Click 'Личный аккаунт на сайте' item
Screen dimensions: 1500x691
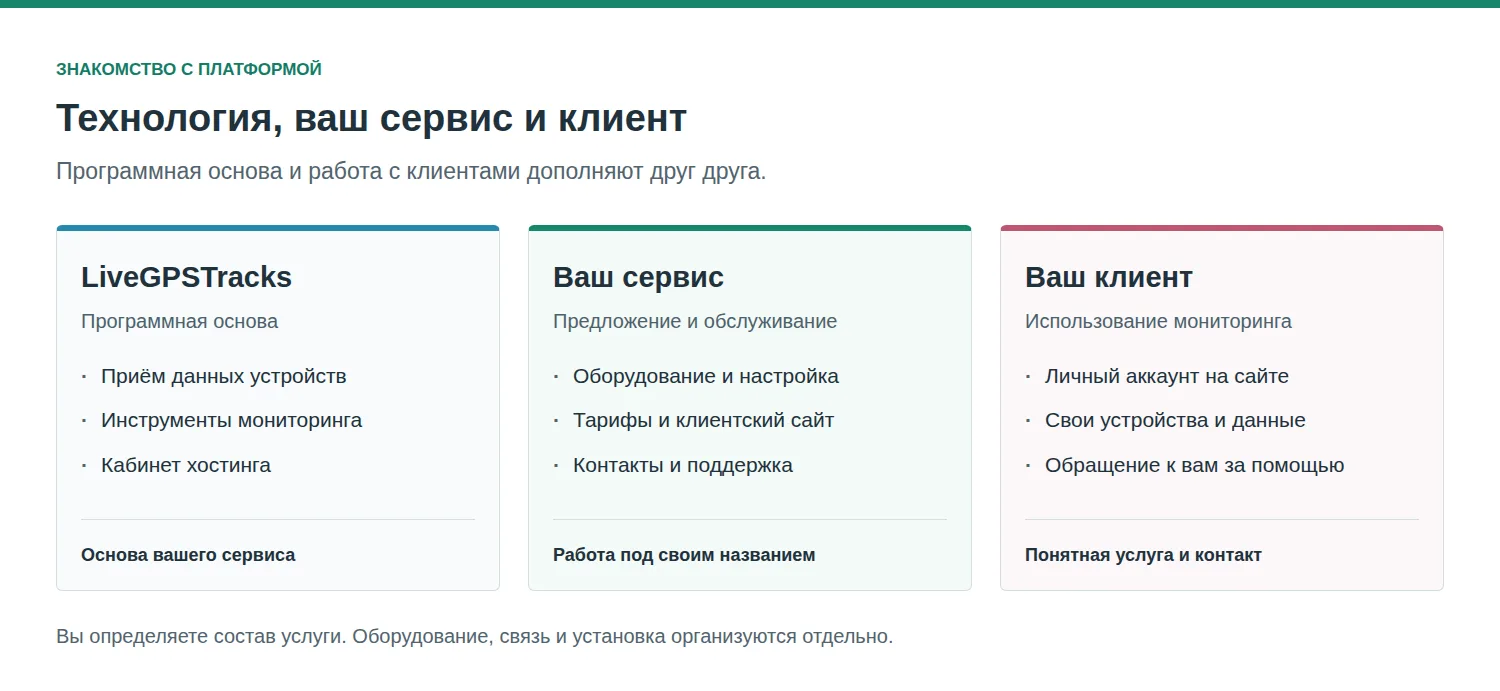pos(1167,376)
